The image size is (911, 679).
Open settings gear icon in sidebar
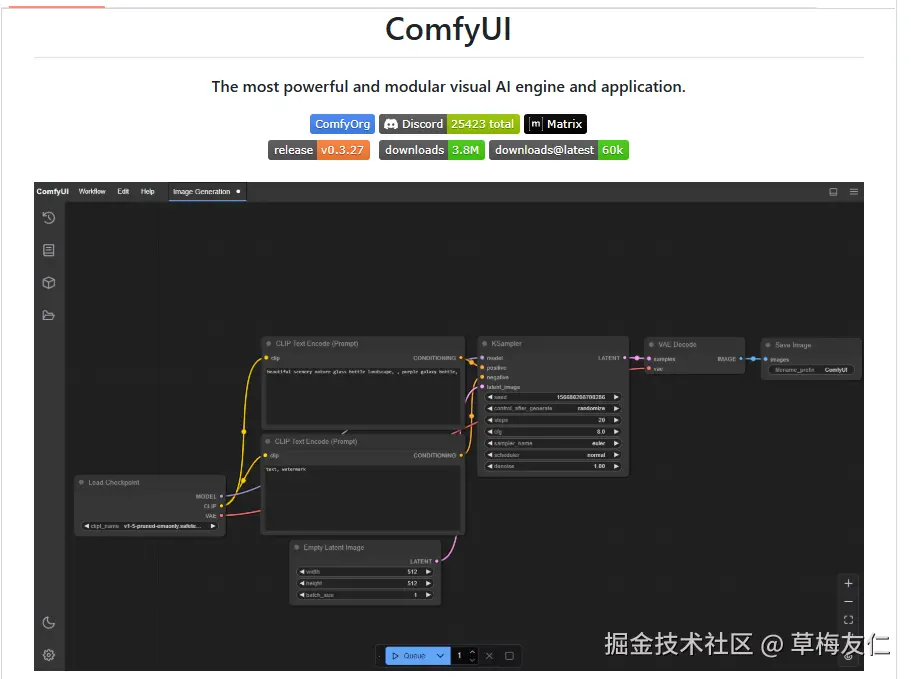pos(49,655)
